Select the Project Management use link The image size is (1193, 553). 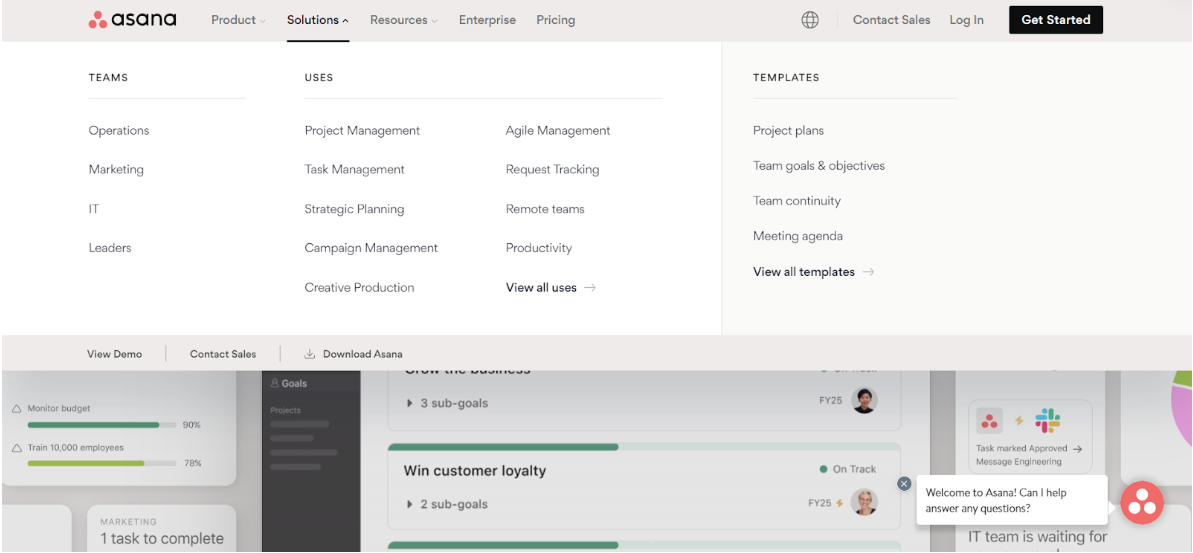click(x=362, y=131)
